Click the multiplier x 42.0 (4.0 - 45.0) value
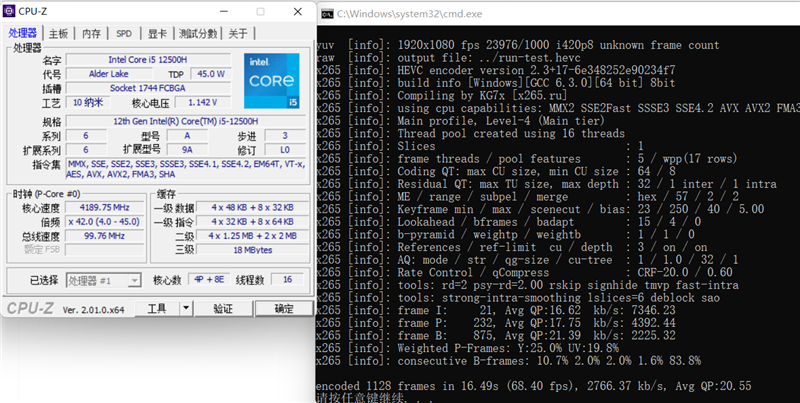 click(x=105, y=222)
